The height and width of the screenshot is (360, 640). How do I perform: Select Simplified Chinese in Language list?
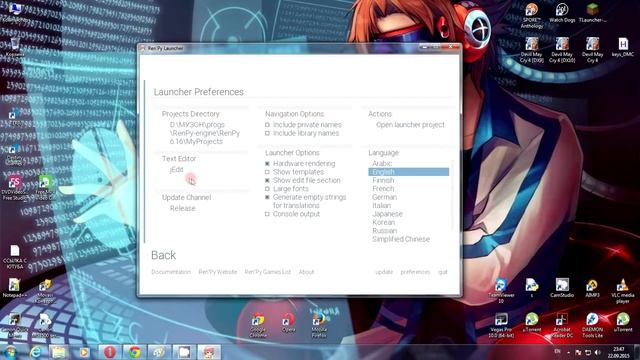(x=401, y=239)
